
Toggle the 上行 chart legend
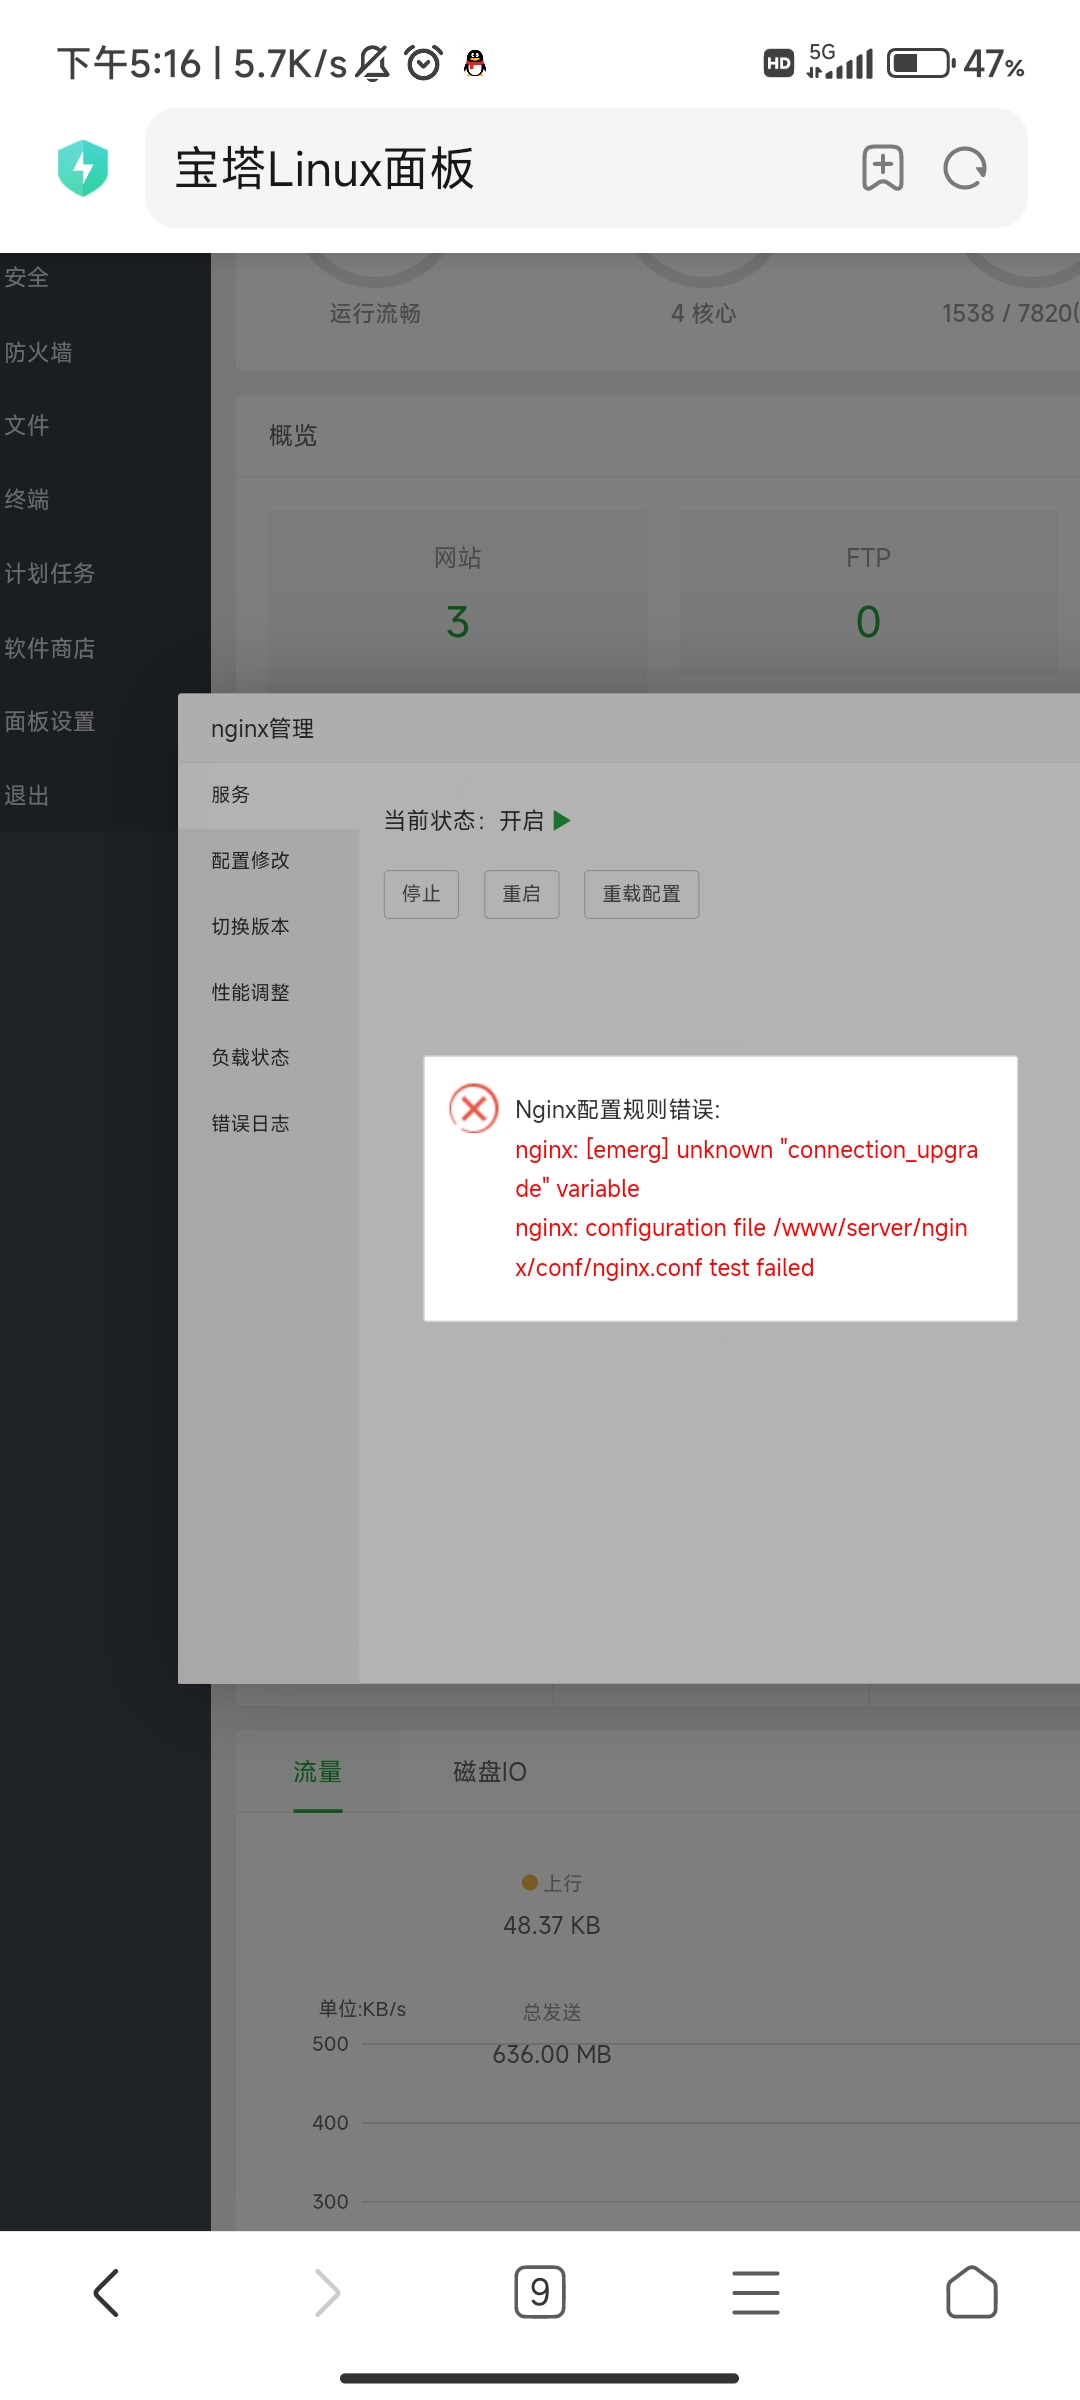[552, 1883]
